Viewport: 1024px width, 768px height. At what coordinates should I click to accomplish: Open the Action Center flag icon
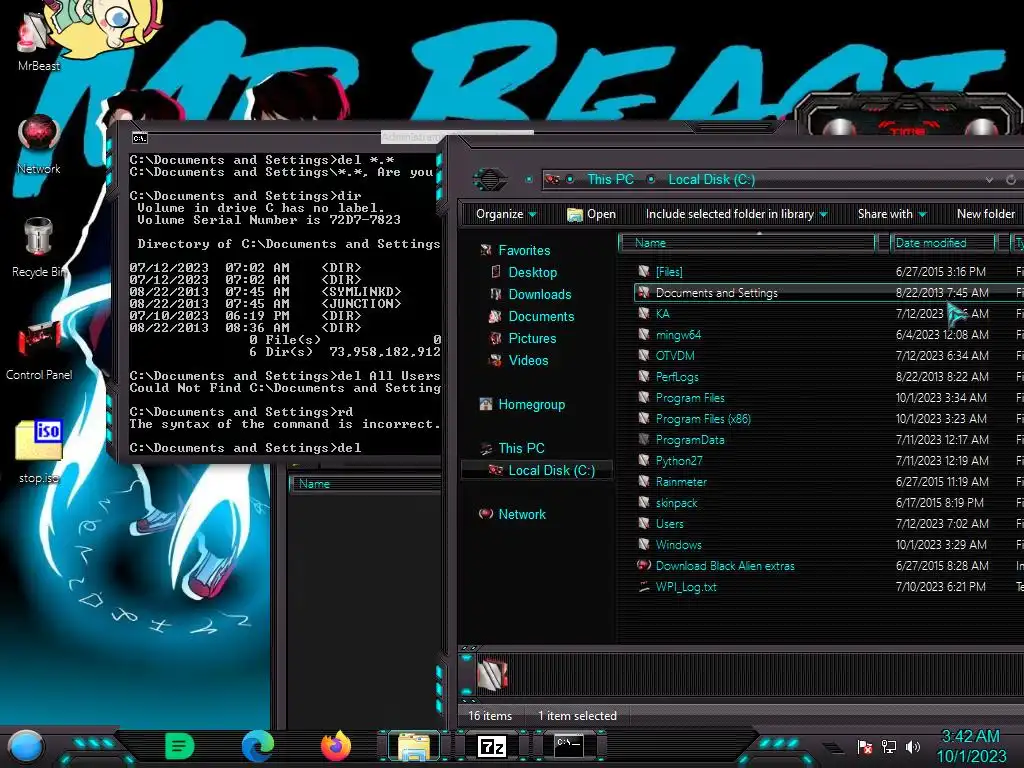[865, 746]
